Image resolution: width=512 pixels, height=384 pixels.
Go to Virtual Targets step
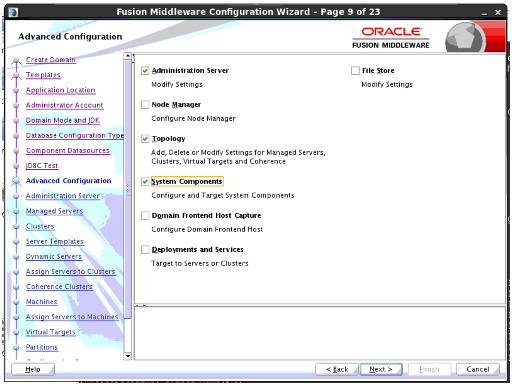pos(50,332)
